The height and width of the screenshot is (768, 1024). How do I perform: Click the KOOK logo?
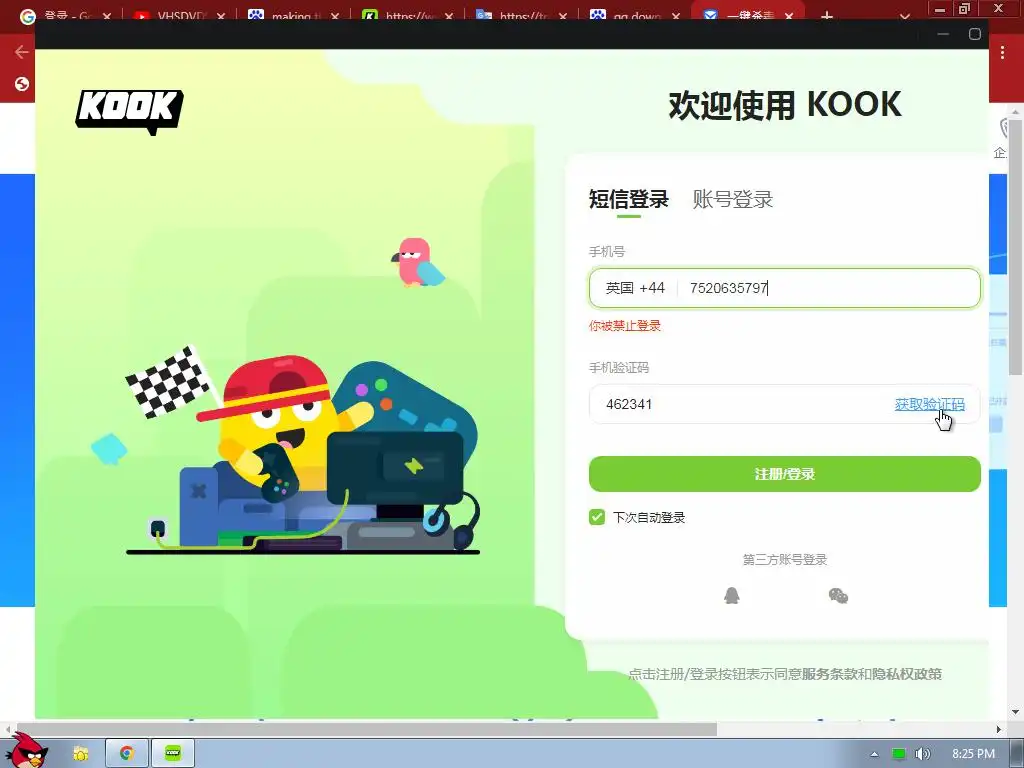(x=129, y=111)
